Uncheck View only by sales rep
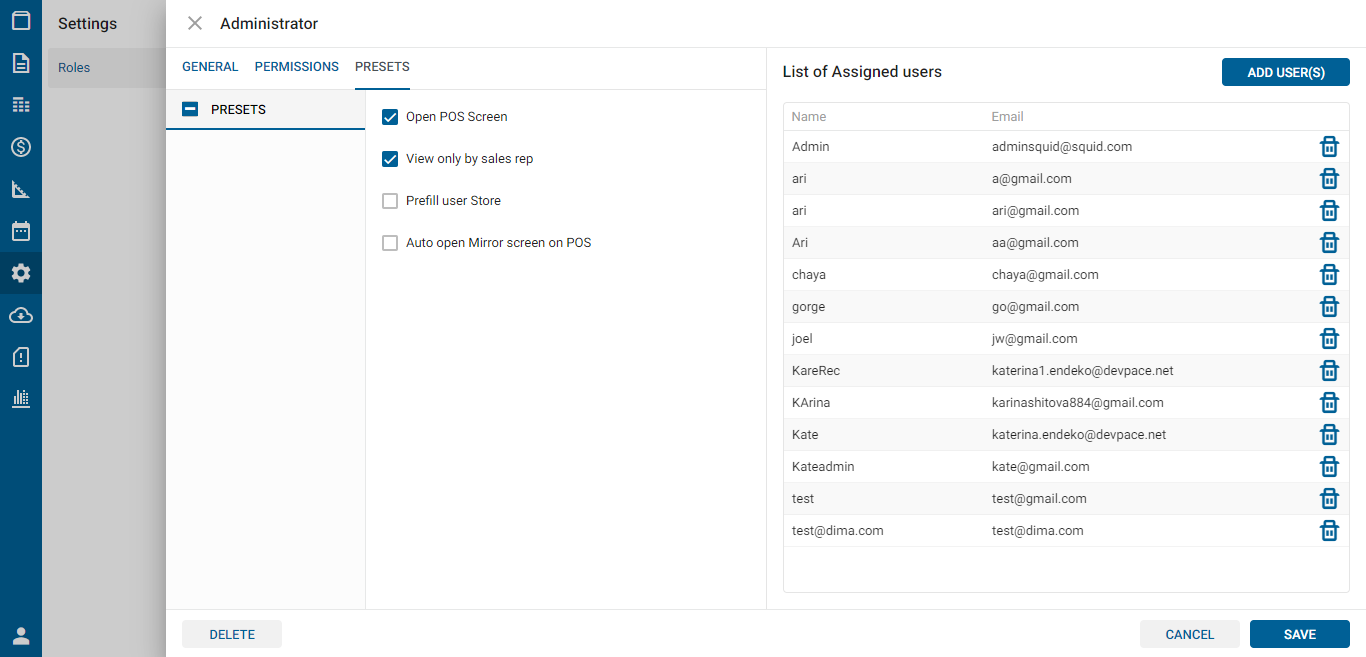This screenshot has width=1366, height=657. point(390,159)
